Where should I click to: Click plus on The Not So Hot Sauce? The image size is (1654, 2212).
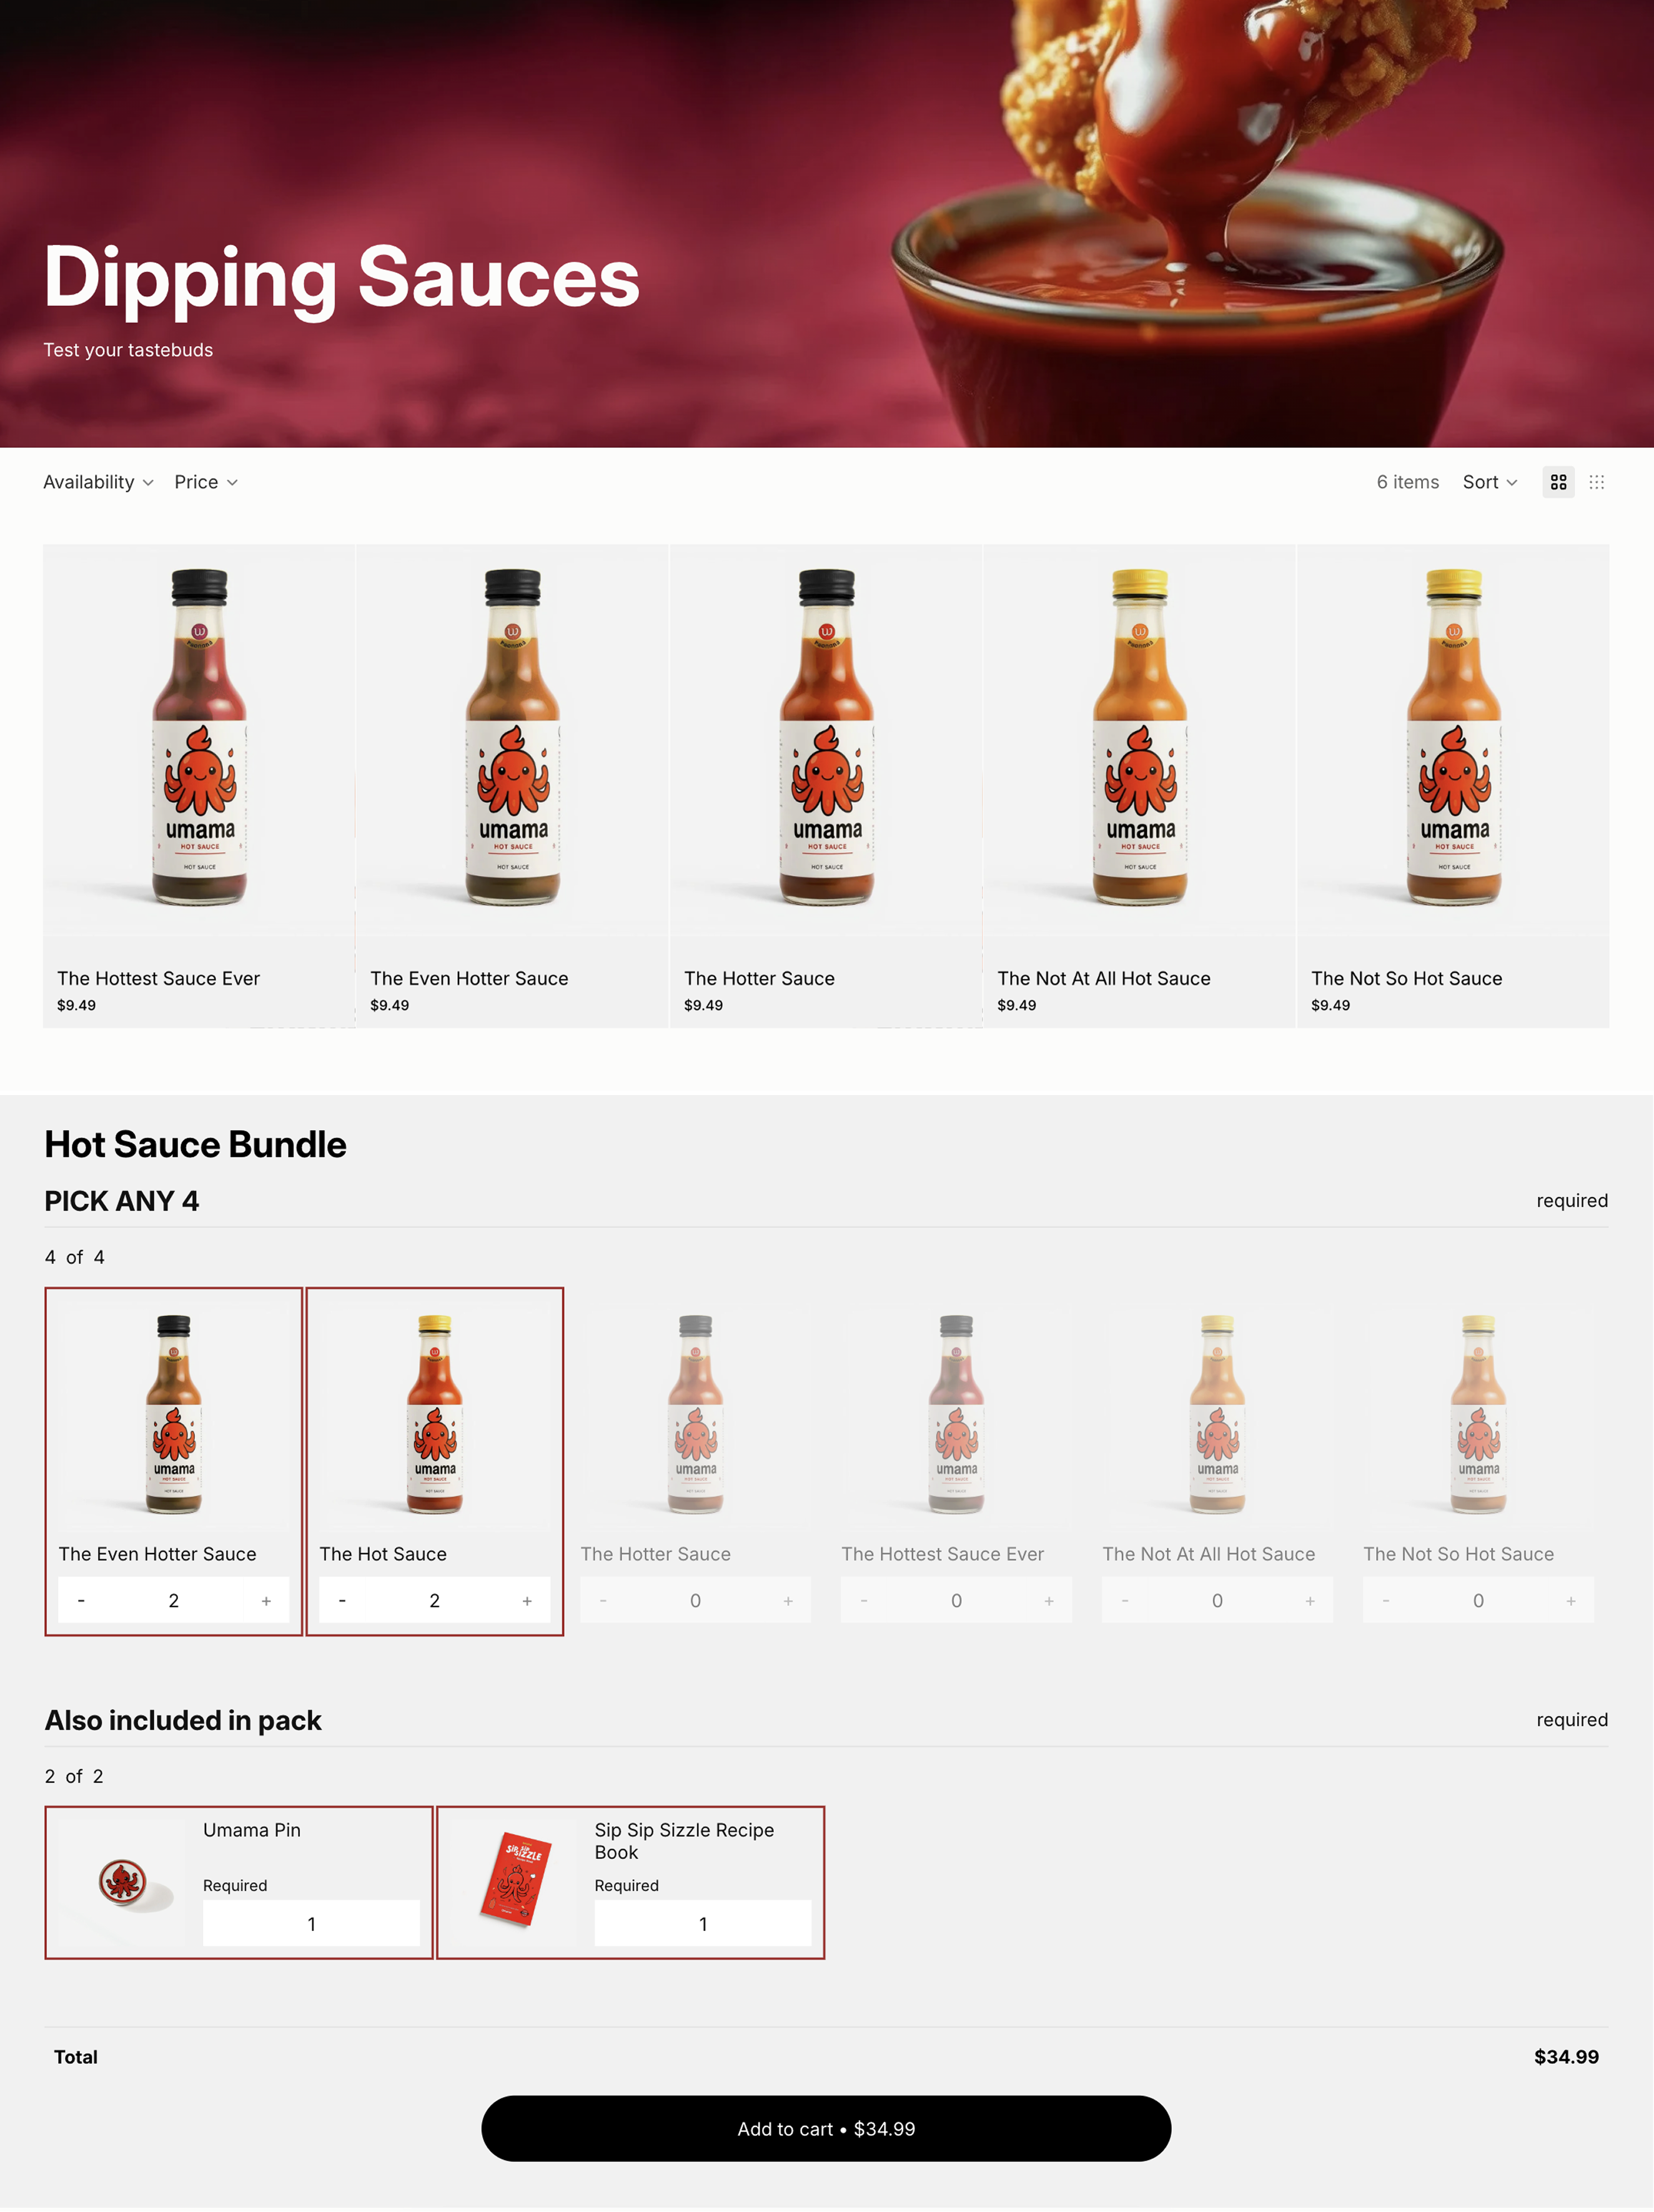pos(1571,1601)
